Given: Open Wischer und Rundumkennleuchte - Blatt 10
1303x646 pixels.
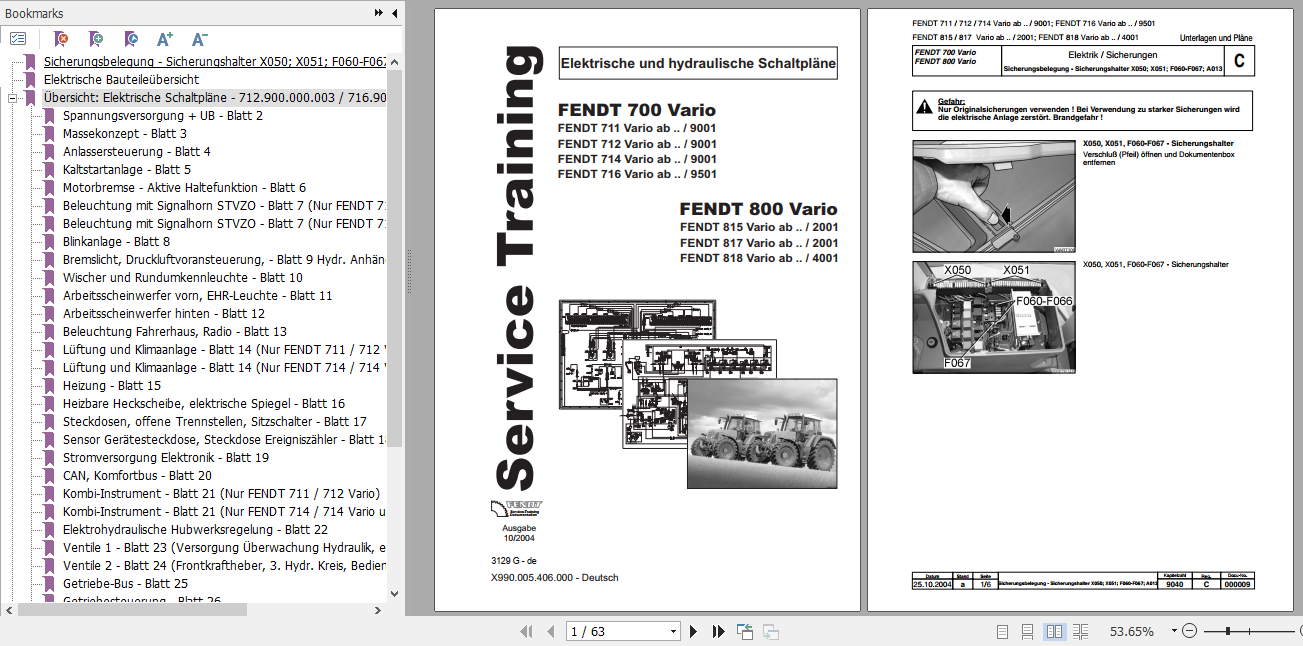Looking at the screenshot, I should click(183, 278).
